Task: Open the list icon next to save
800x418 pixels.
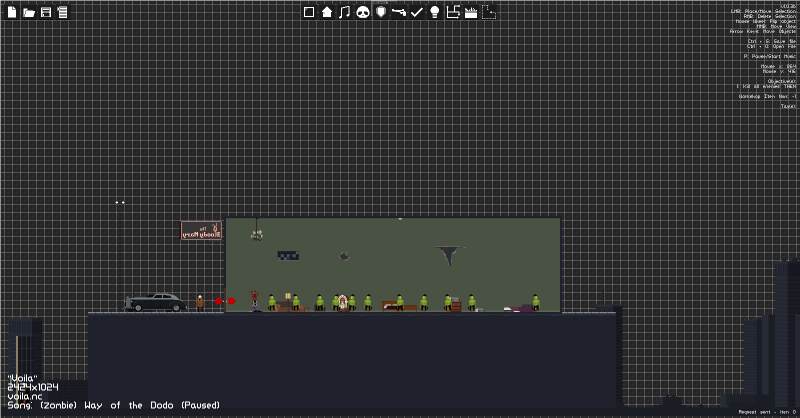Action: pos(62,12)
